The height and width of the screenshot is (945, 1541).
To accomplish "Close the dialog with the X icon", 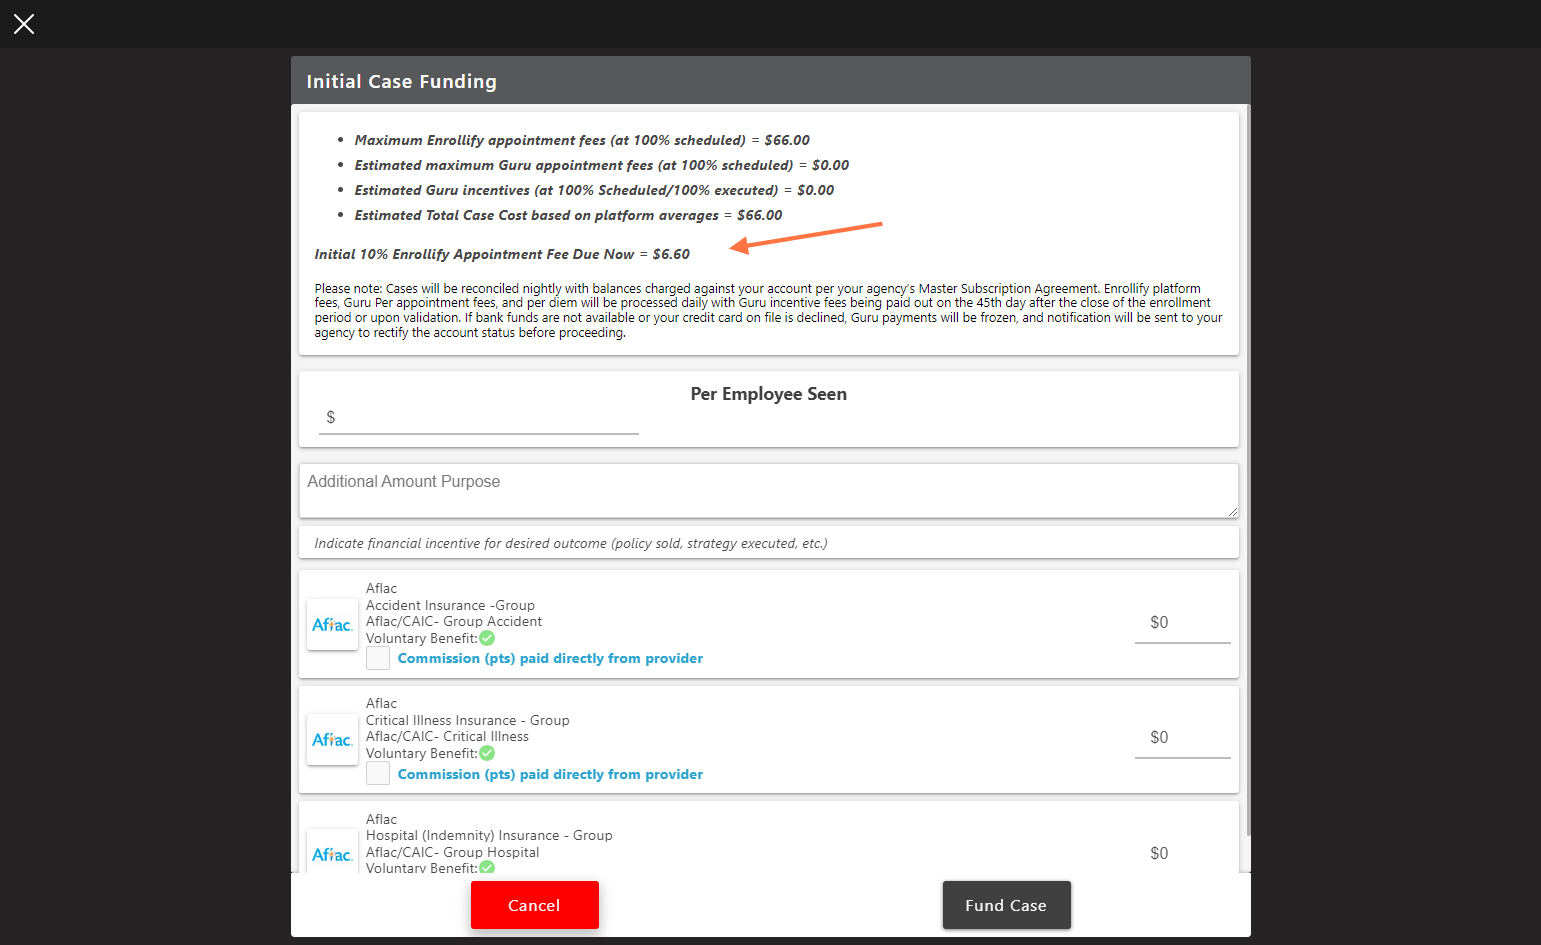I will [x=24, y=24].
